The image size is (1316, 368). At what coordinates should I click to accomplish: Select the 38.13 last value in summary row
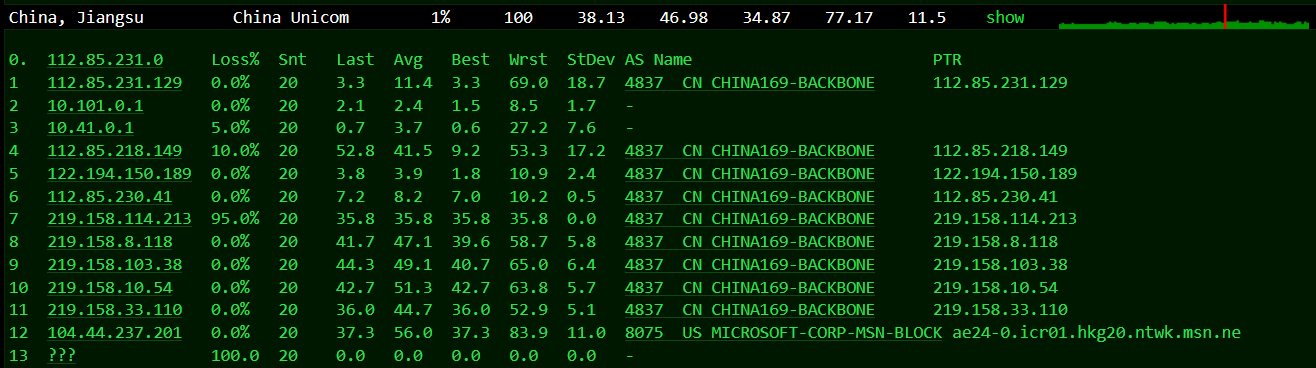601,18
